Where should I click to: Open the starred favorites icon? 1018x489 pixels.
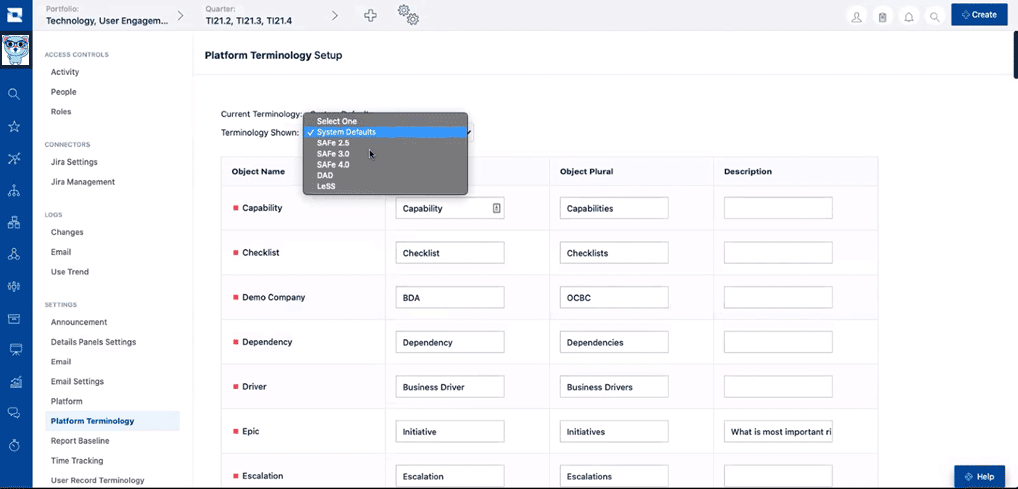click(x=14, y=126)
